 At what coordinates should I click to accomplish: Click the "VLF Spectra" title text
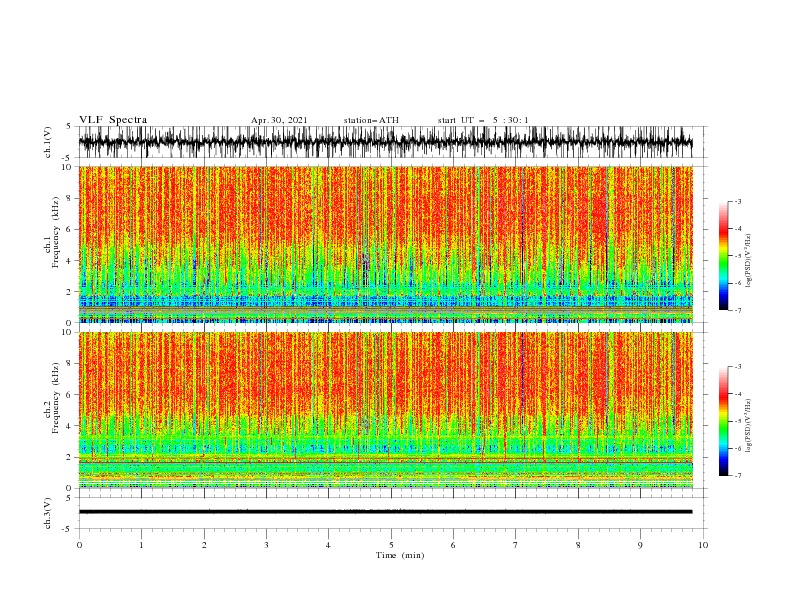[x=113, y=120]
